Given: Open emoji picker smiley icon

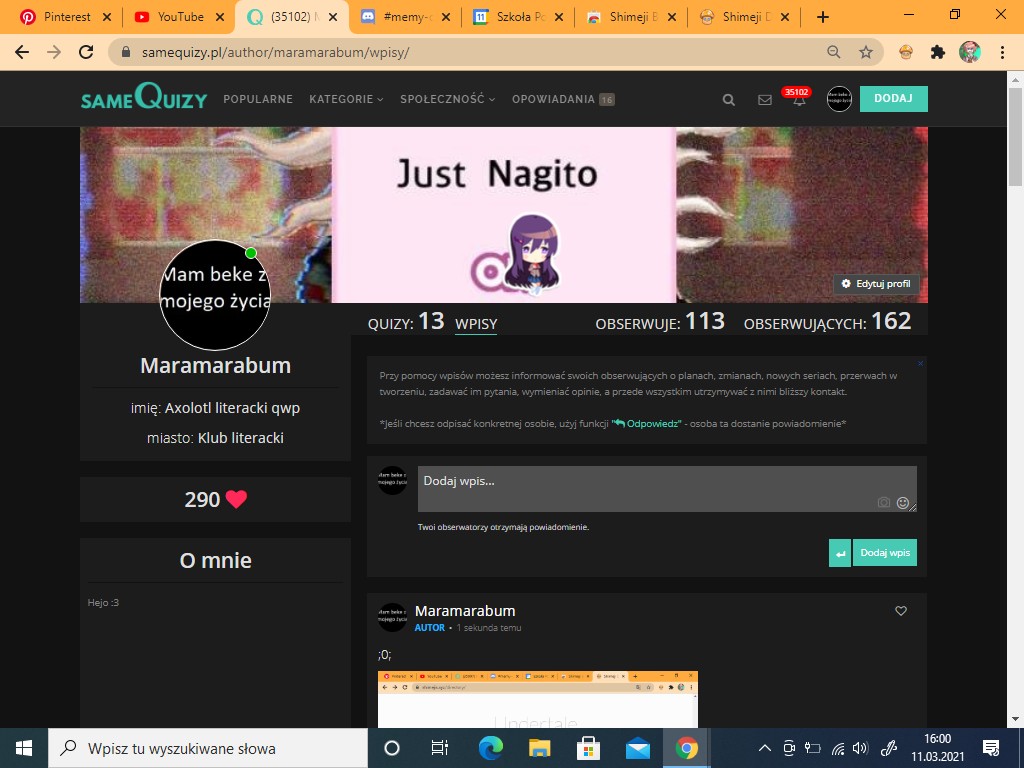Looking at the screenshot, I should pyautogui.click(x=903, y=503).
